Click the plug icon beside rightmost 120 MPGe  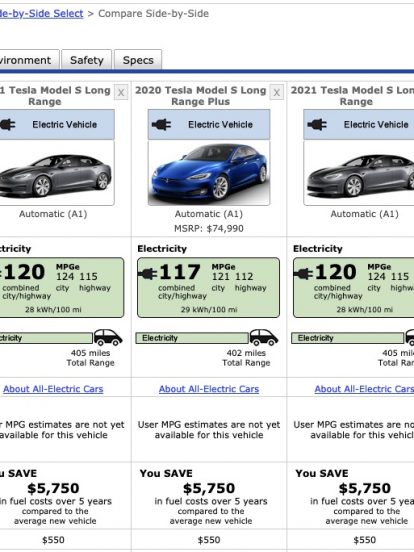click(303, 274)
